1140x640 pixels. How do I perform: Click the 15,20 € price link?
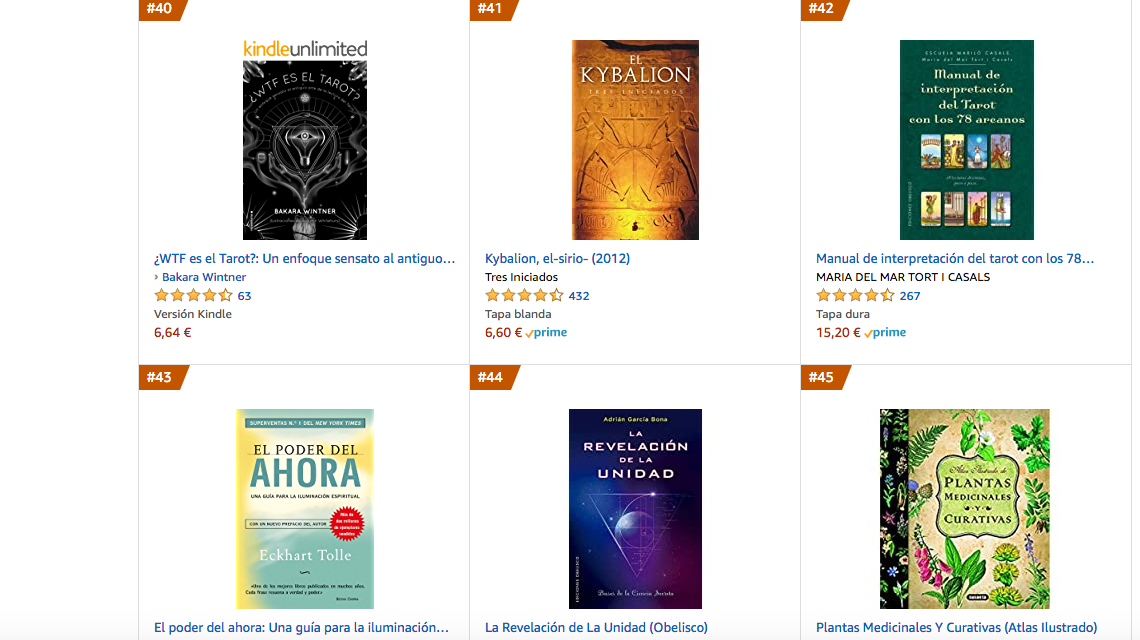838,332
